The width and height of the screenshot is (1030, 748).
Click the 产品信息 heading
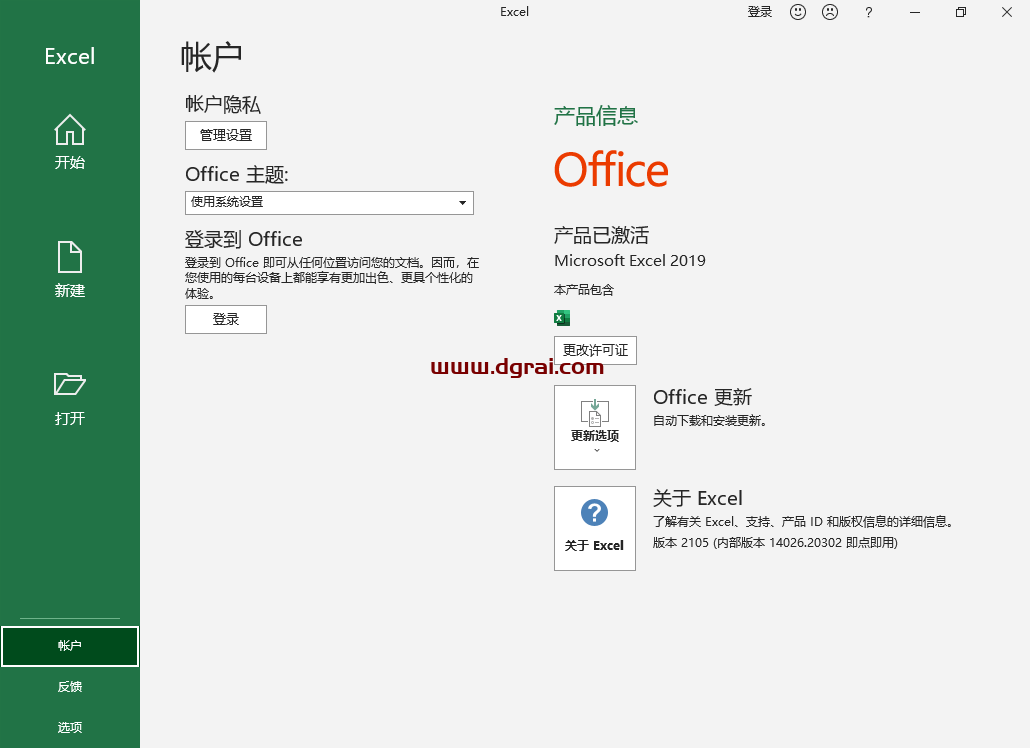point(596,116)
